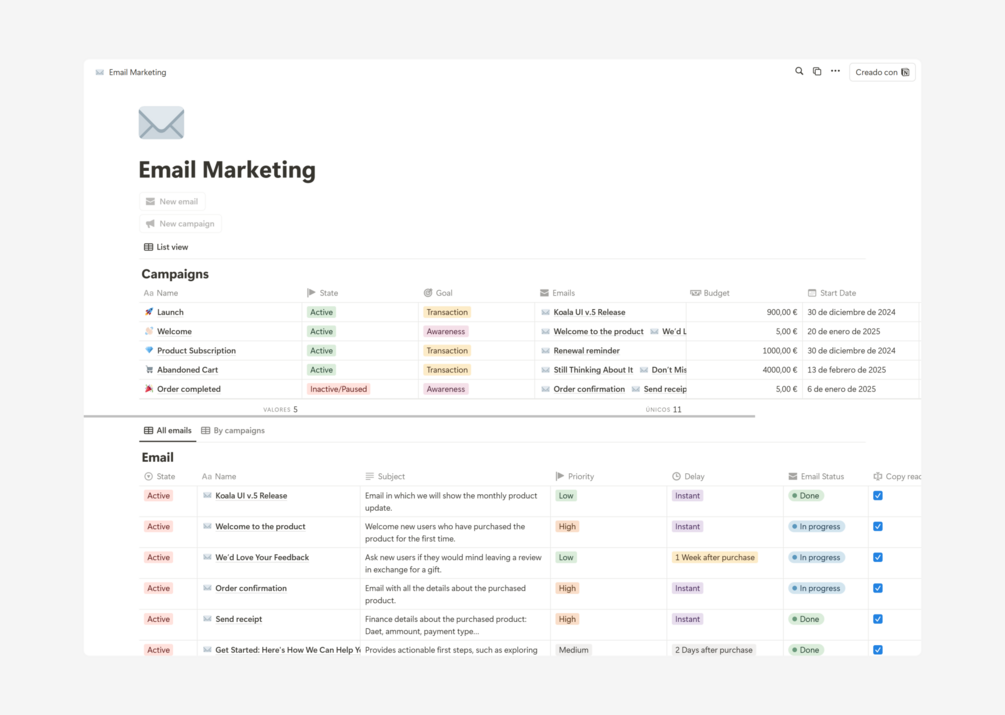The image size is (1005, 715).
Task: Switch to the By campaigns tab
Action: tap(233, 431)
